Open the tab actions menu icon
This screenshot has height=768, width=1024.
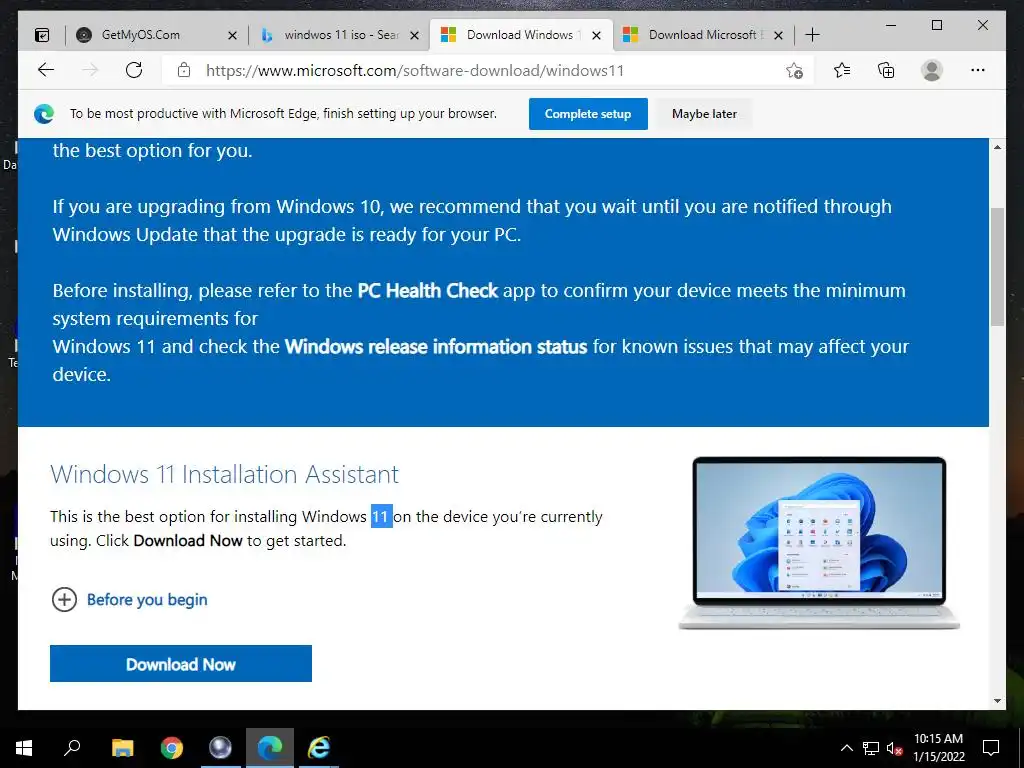[42, 35]
